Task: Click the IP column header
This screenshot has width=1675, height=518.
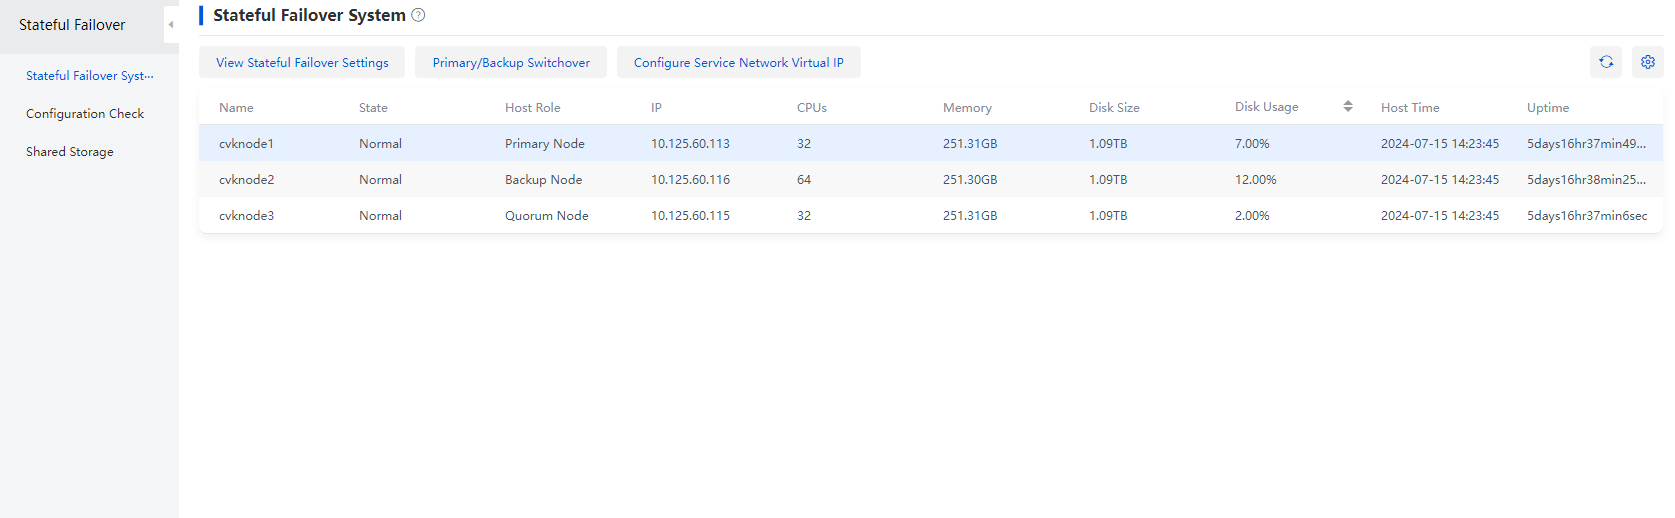Action: pyautogui.click(x=656, y=107)
